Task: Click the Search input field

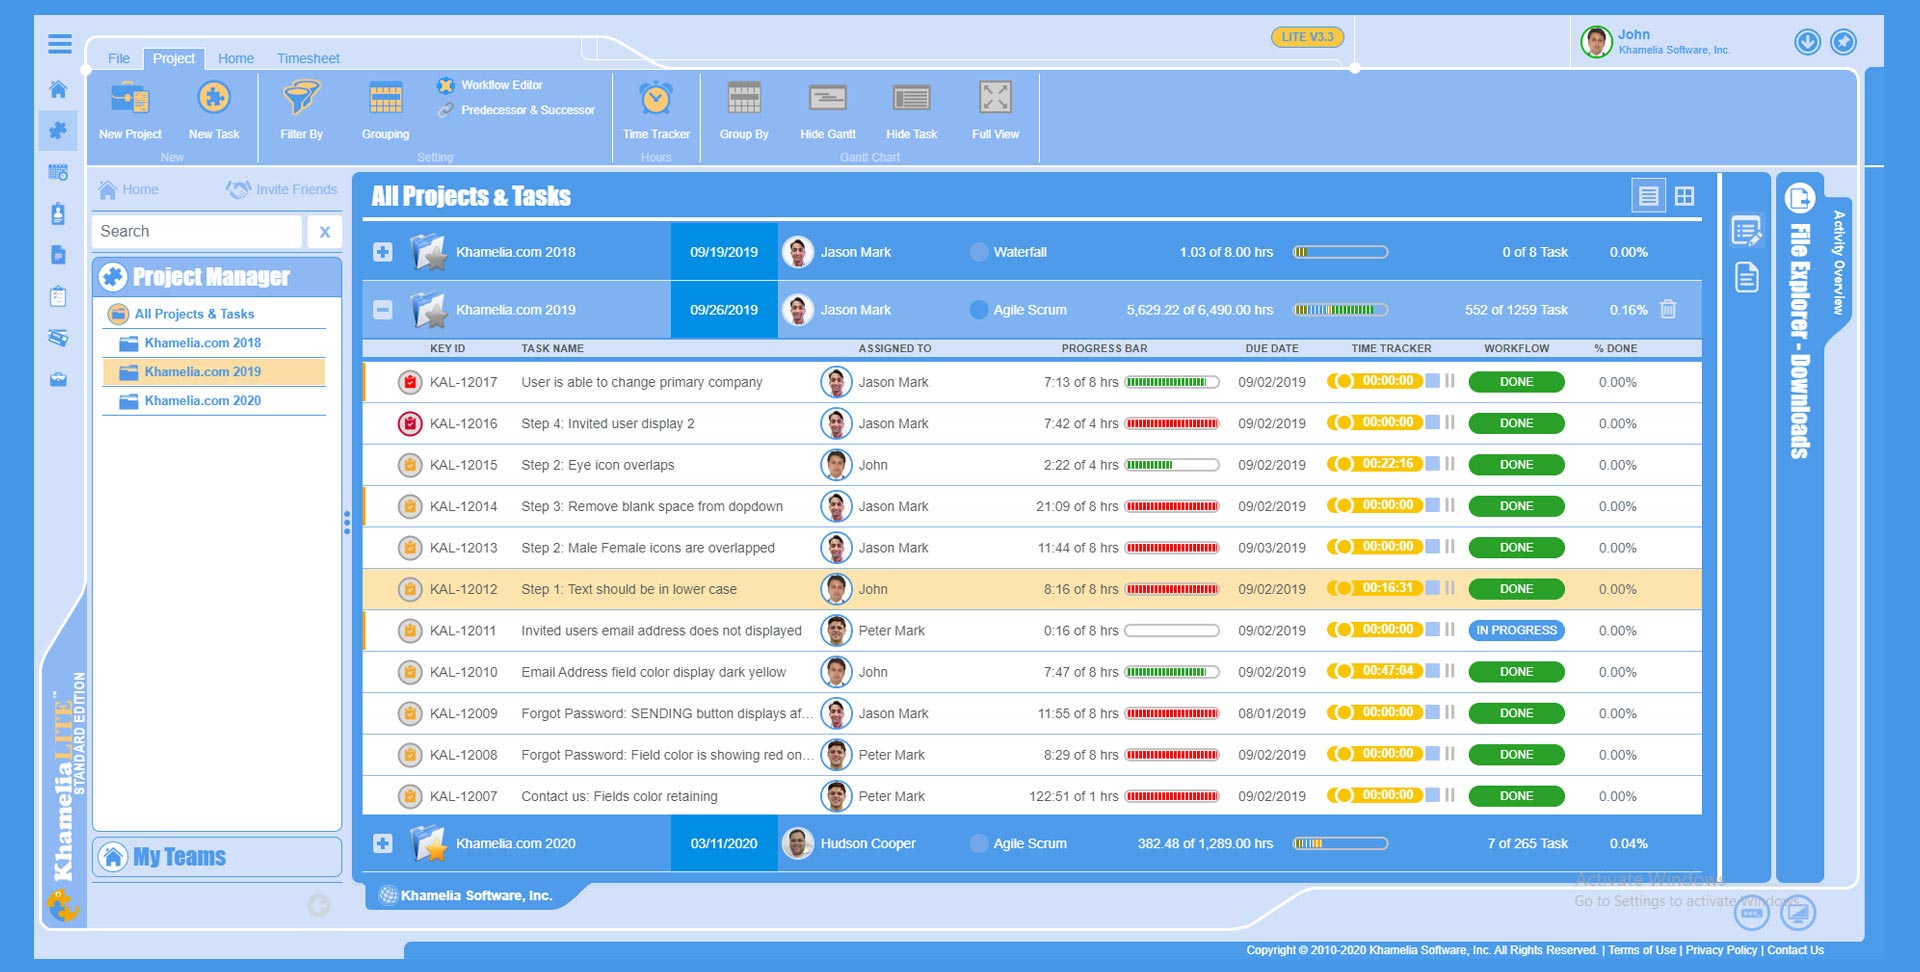Action: (x=197, y=232)
